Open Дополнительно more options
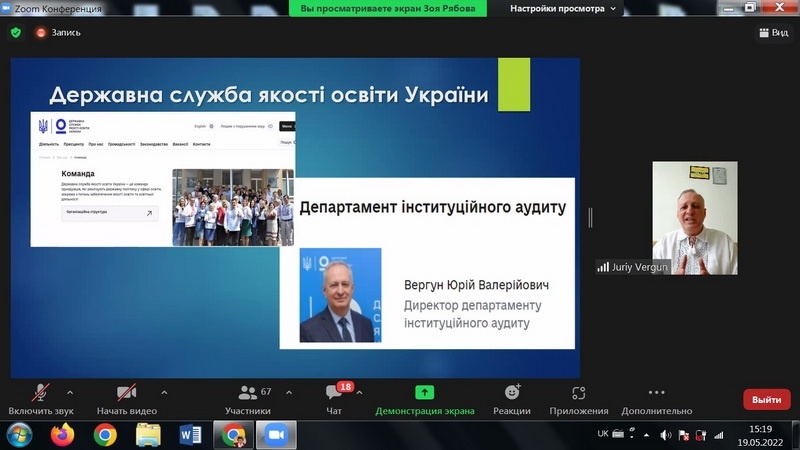This screenshot has height=450, width=800. point(657,399)
